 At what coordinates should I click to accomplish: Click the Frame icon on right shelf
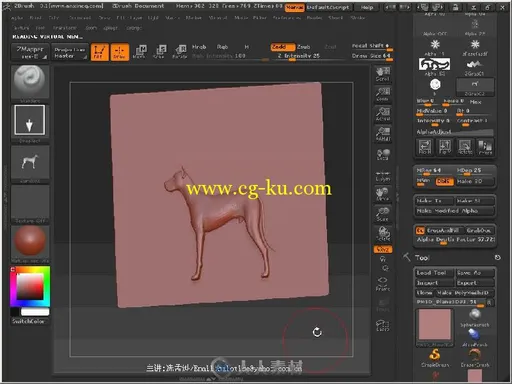tap(383, 284)
